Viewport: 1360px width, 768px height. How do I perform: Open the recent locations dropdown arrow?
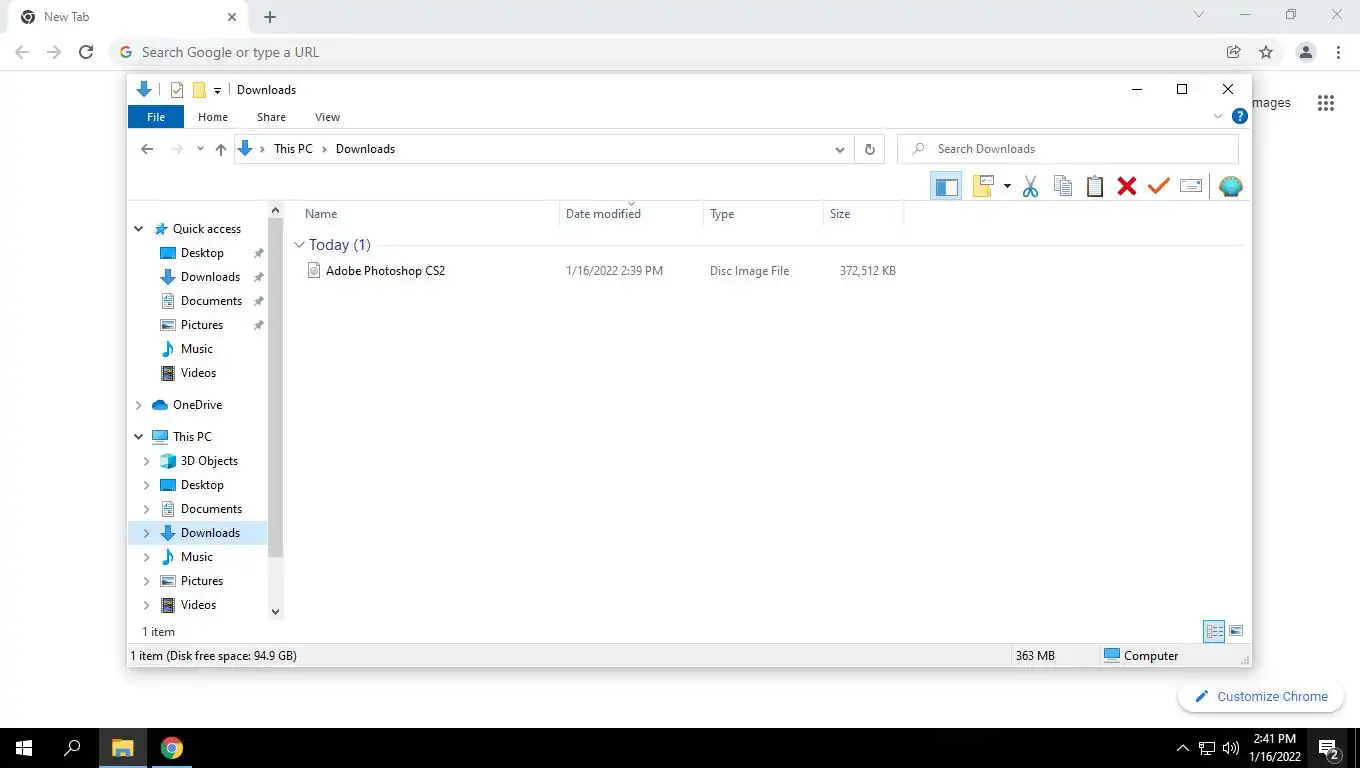point(200,149)
